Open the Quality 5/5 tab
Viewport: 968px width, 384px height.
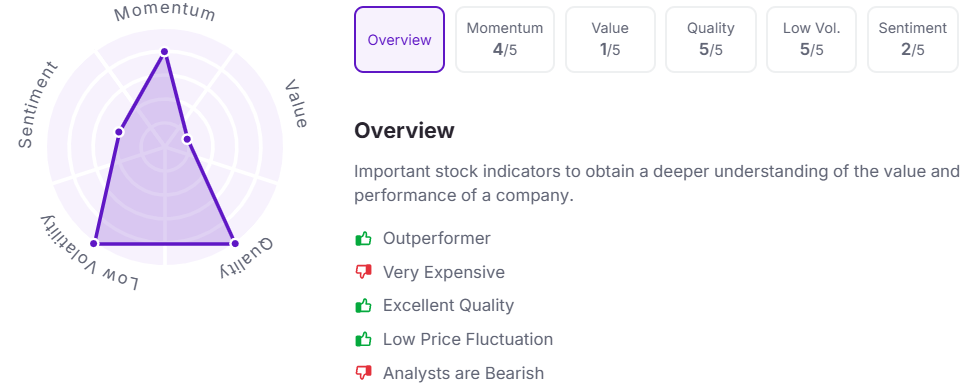point(711,40)
